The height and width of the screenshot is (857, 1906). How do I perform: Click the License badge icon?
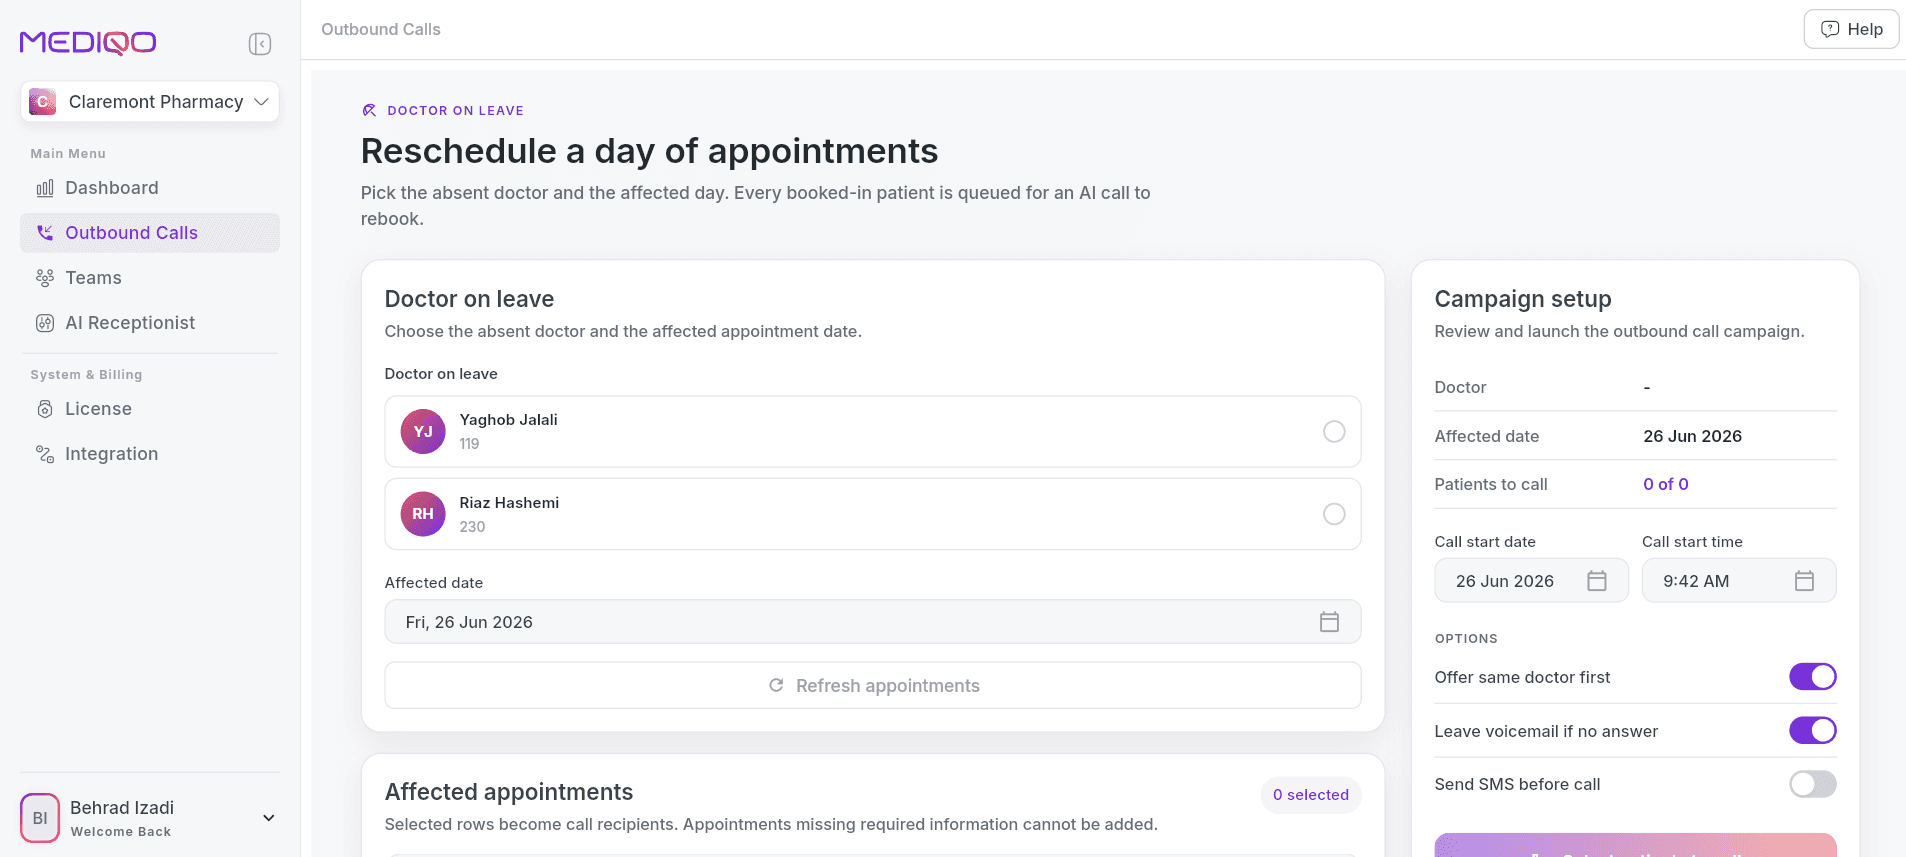[x=45, y=409]
